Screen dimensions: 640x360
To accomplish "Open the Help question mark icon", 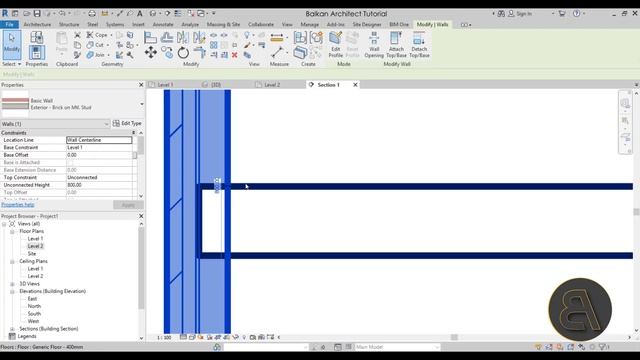I will pyautogui.click(x=576, y=13).
